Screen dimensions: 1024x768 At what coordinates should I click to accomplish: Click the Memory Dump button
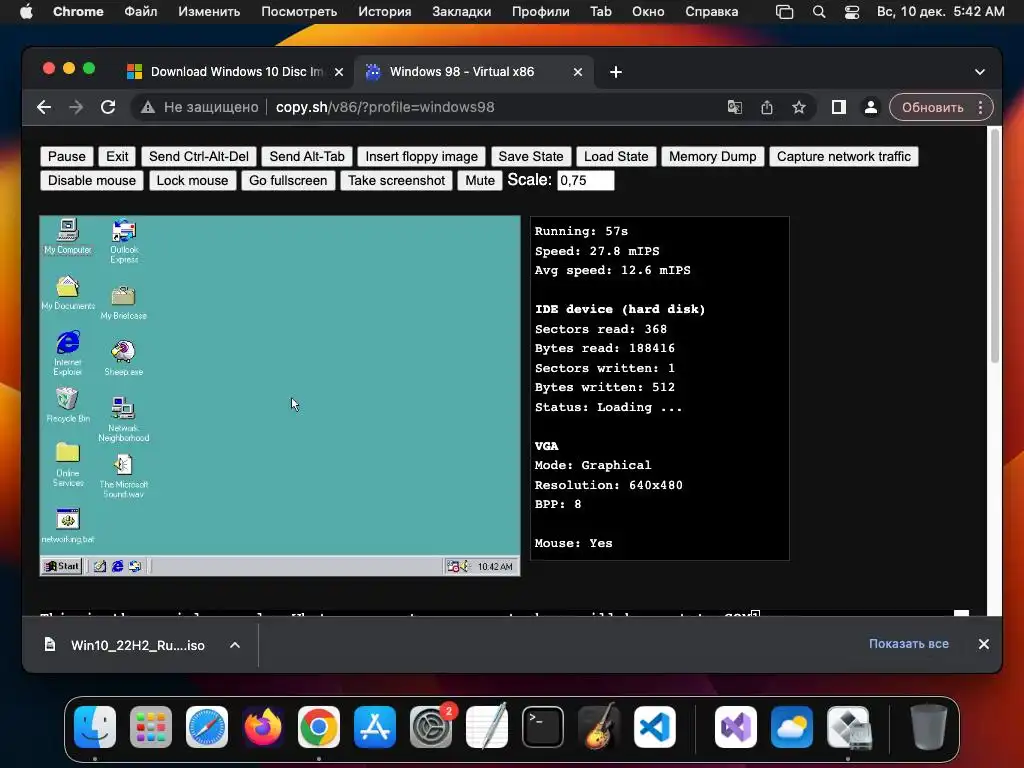(x=712, y=156)
